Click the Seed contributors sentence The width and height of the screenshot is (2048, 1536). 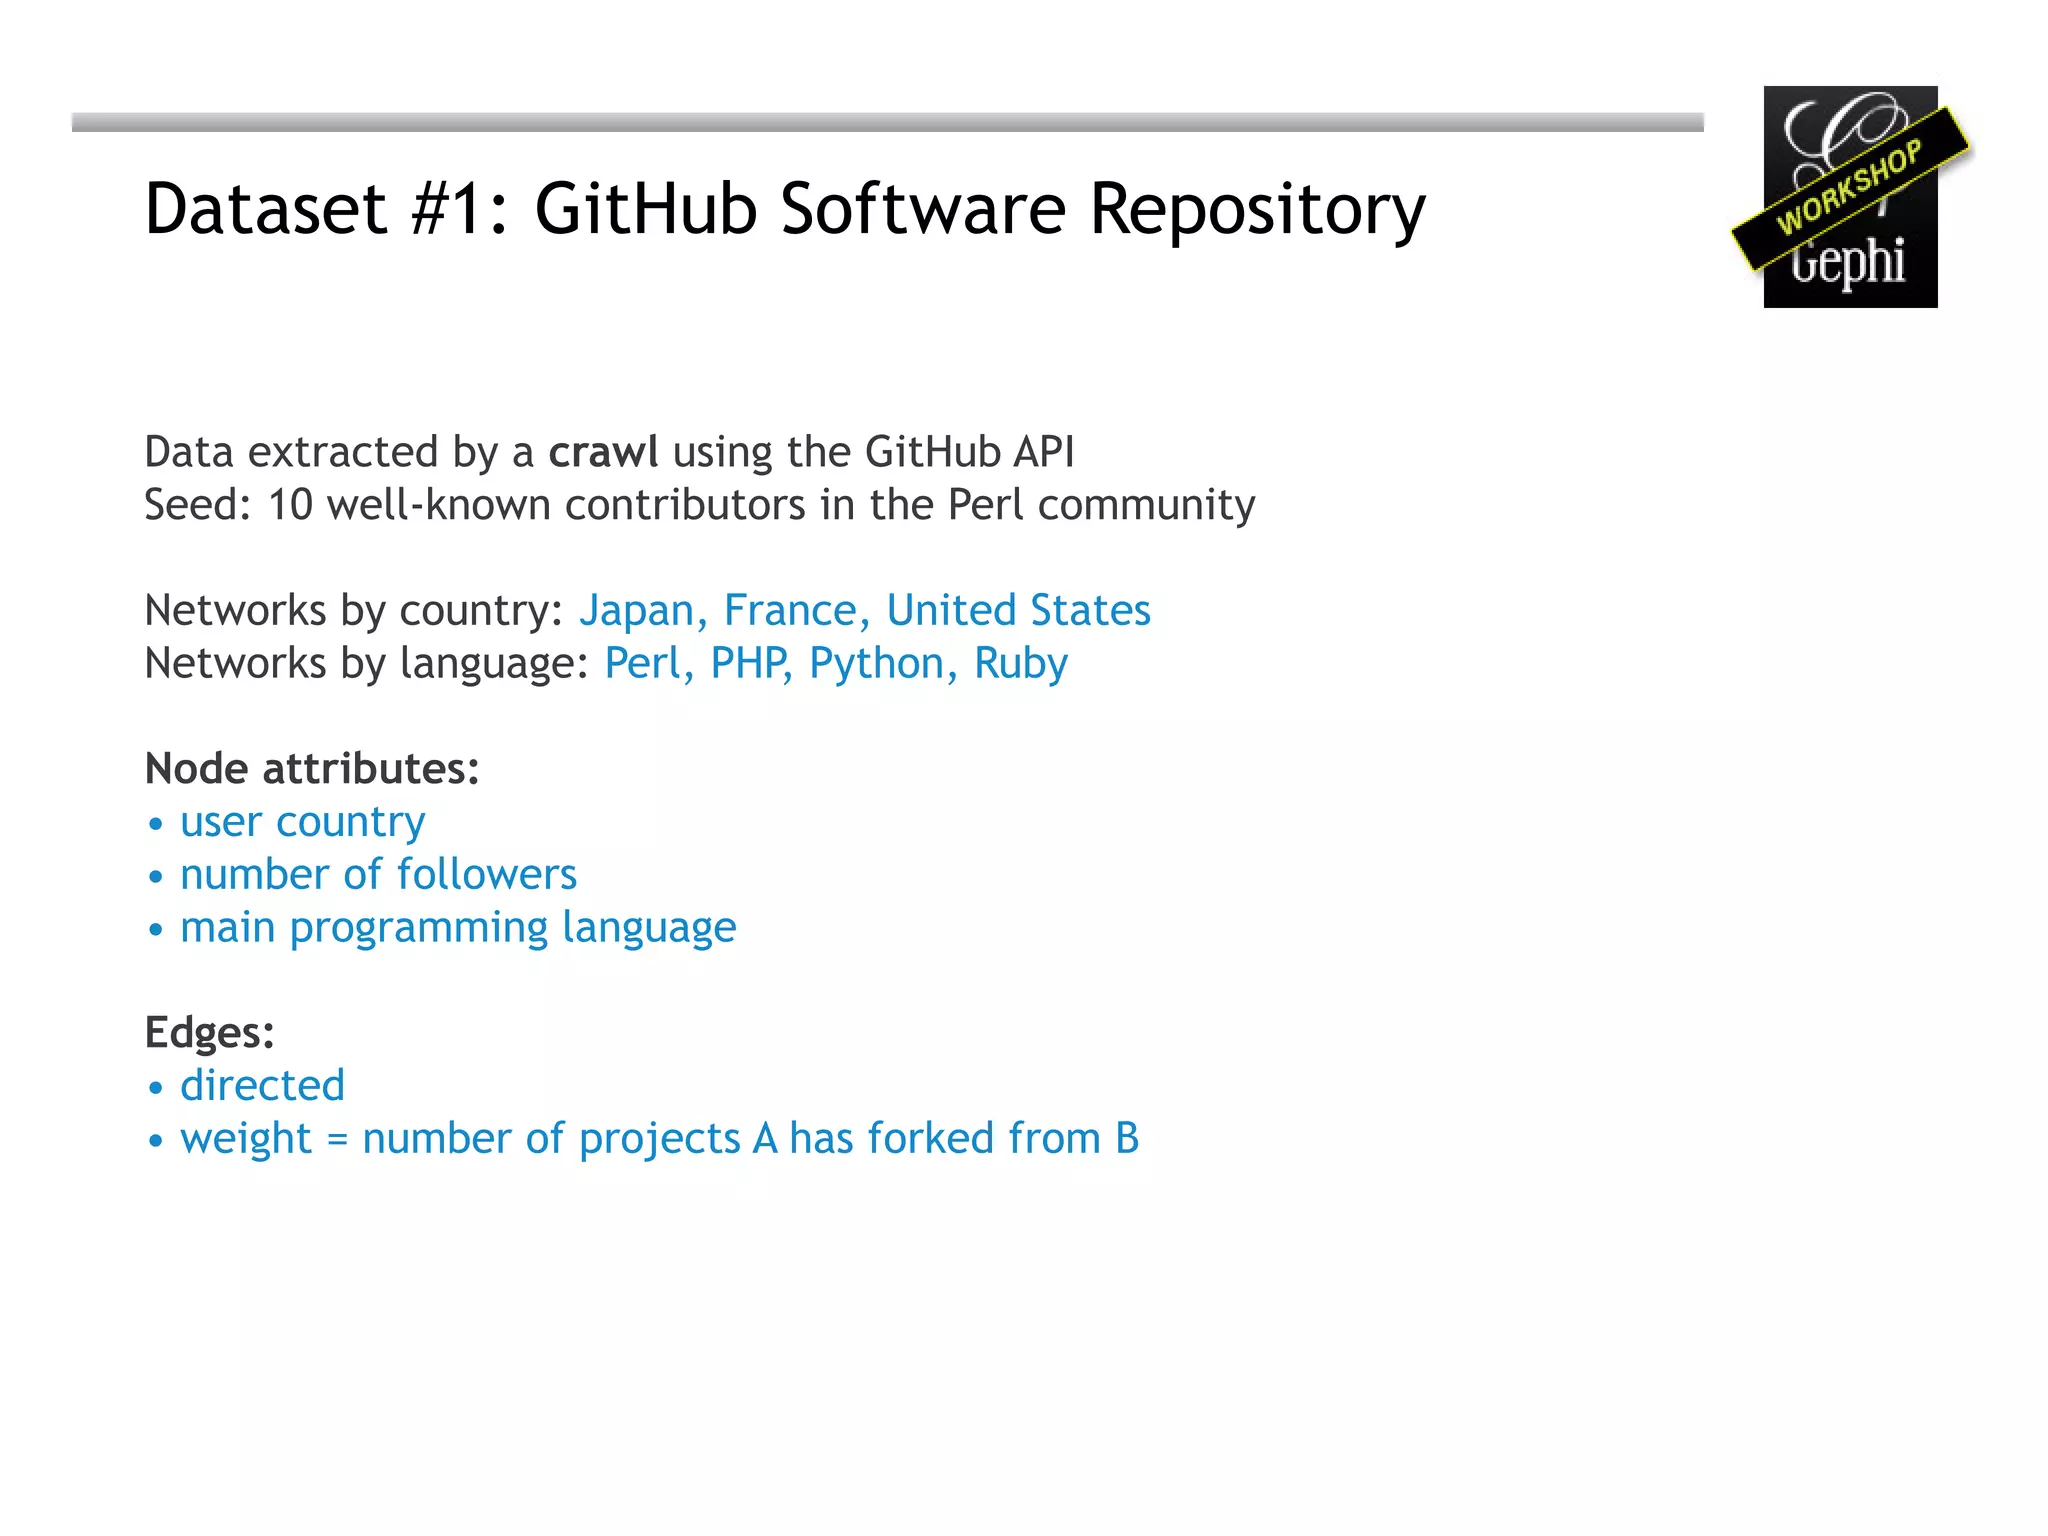click(698, 505)
